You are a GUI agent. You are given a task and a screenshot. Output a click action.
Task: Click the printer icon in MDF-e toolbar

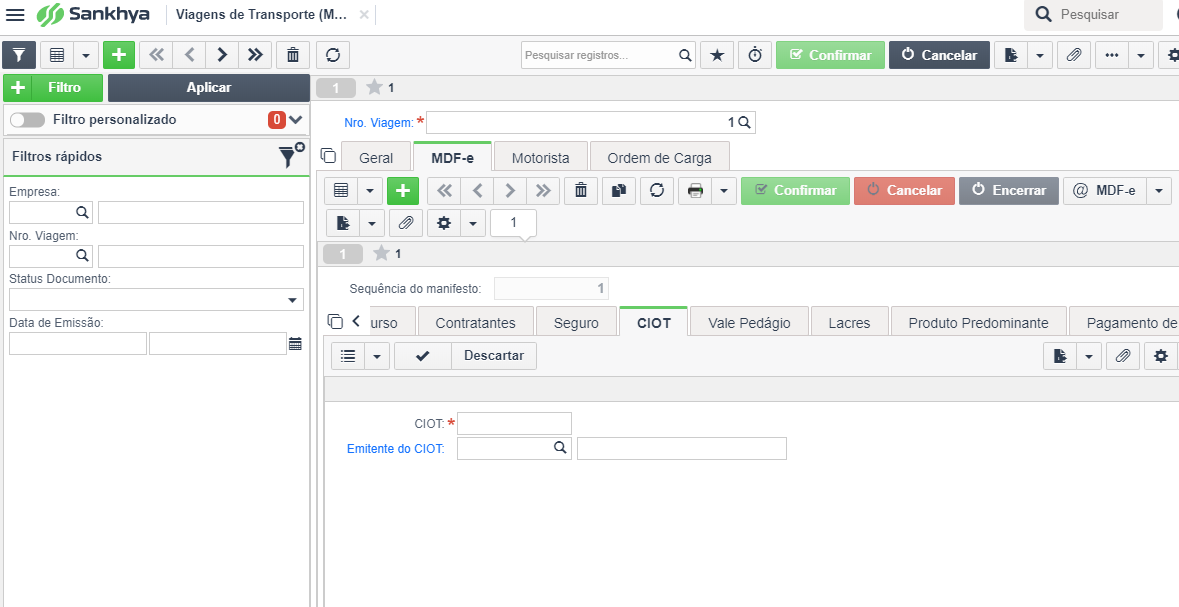pyautogui.click(x=695, y=191)
